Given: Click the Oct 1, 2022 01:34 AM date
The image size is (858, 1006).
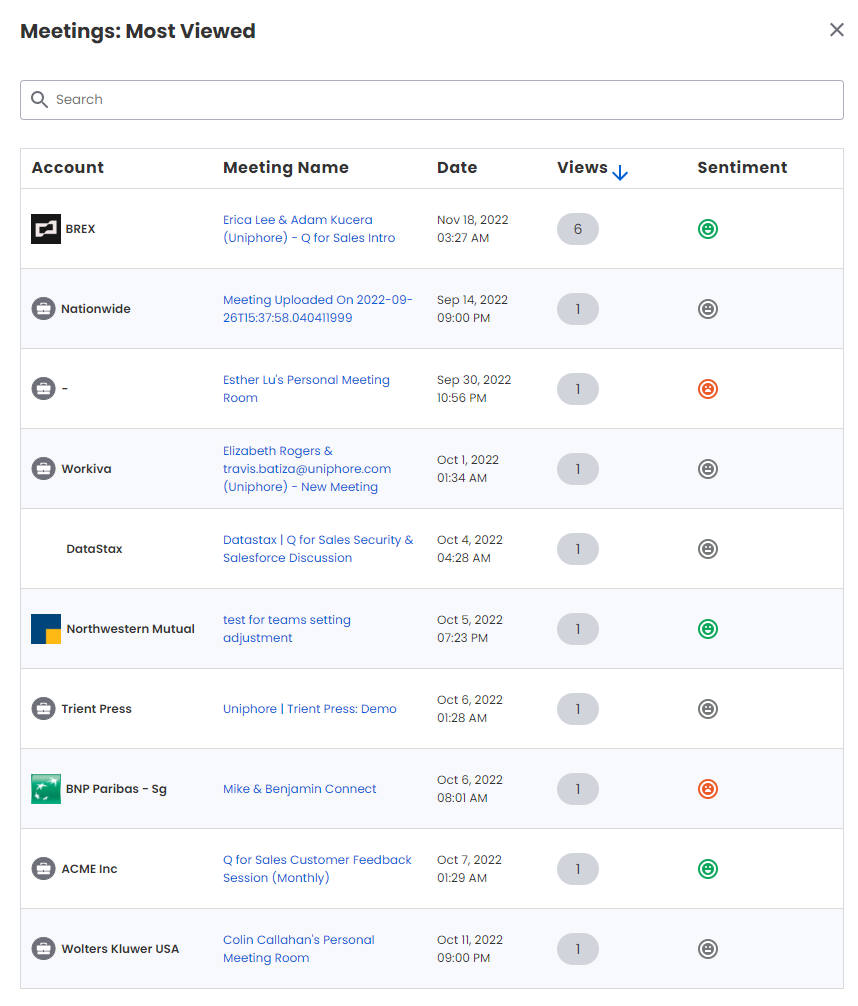Looking at the screenshot, I should click(468, 469).
